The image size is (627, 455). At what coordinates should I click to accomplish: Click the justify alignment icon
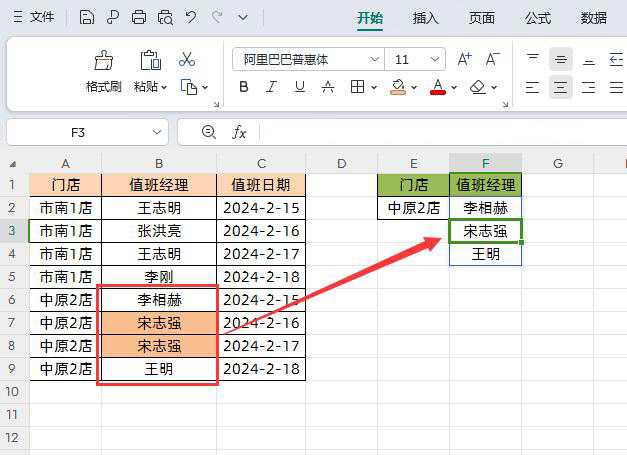pyautogui.click(x=616, y=87)
